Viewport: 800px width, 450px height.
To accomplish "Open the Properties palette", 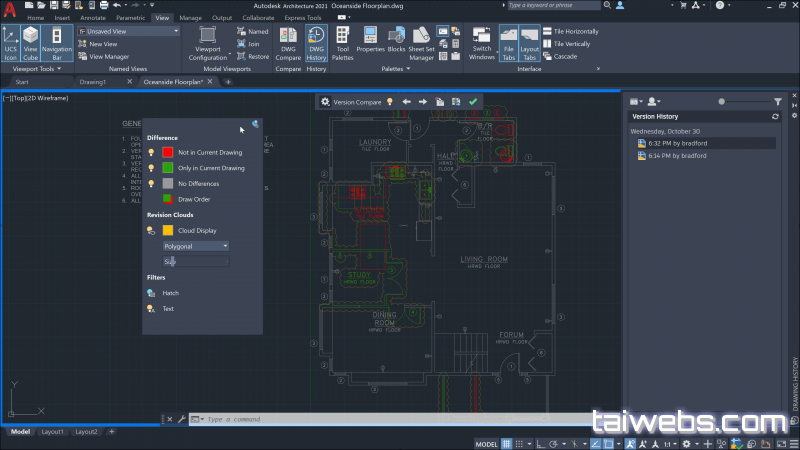I will 370,41.
